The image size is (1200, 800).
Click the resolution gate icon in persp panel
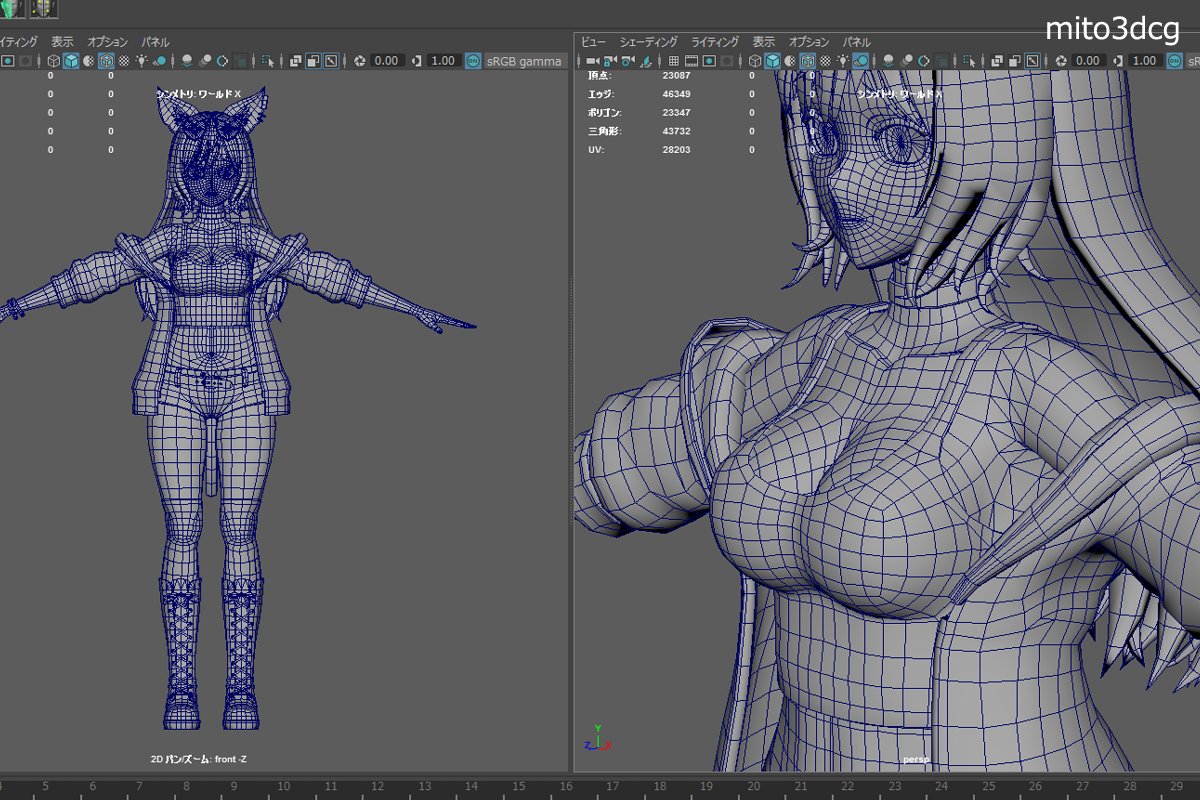[708, 61]
